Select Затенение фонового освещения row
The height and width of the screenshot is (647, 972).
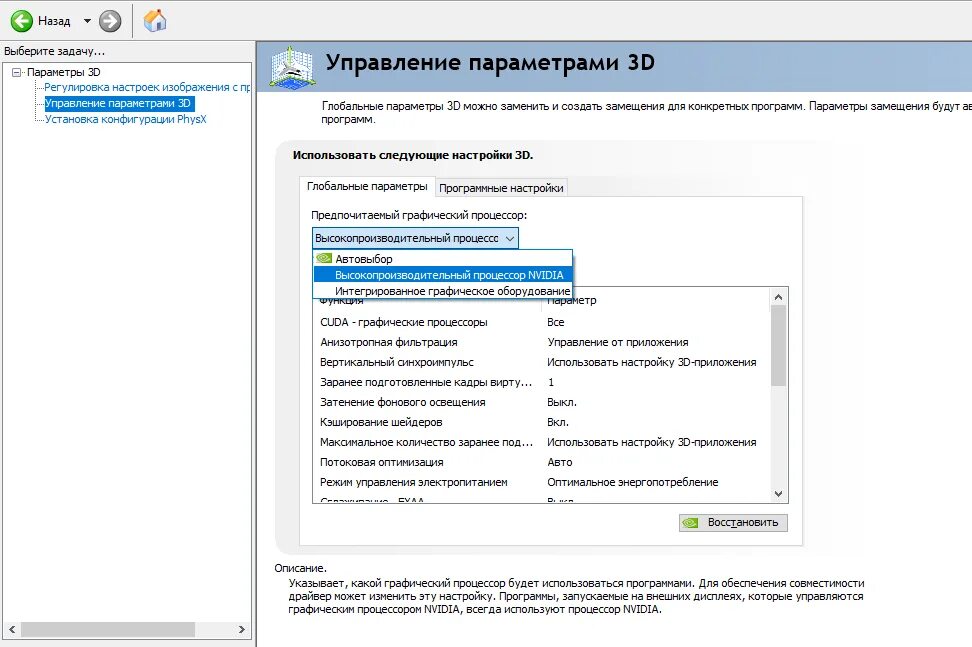(542, 402)
